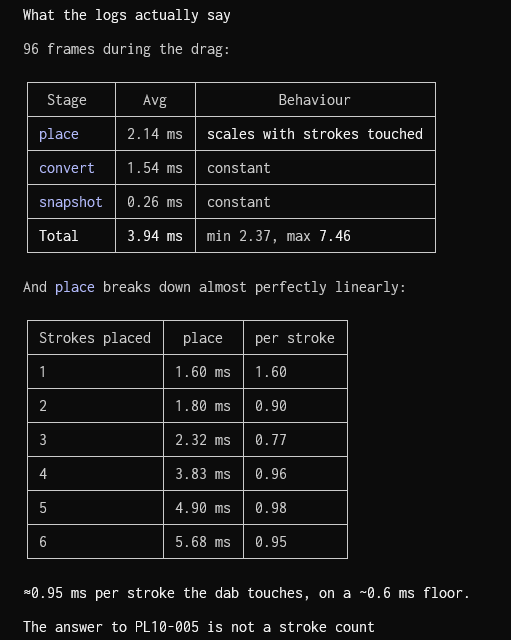Click the 'What the logs actually say' heading
The width and height of the screenshot is (511, 640).
pos(127,16)
